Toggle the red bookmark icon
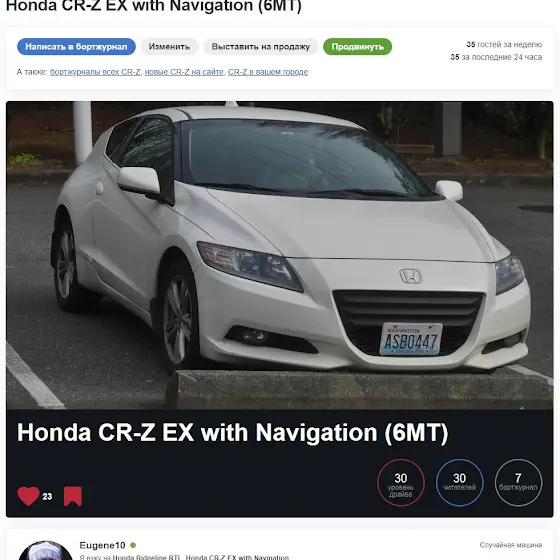 (x=73, y=496)
